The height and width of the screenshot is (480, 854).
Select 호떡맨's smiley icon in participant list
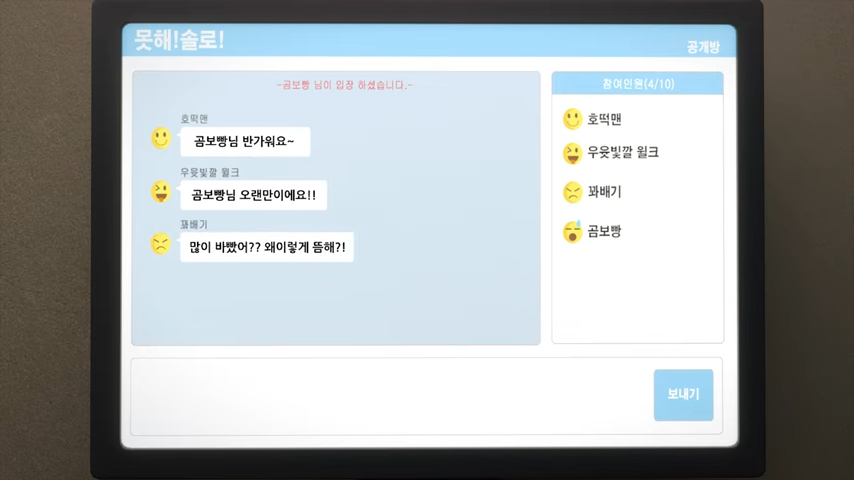click(x=572, y=119)
